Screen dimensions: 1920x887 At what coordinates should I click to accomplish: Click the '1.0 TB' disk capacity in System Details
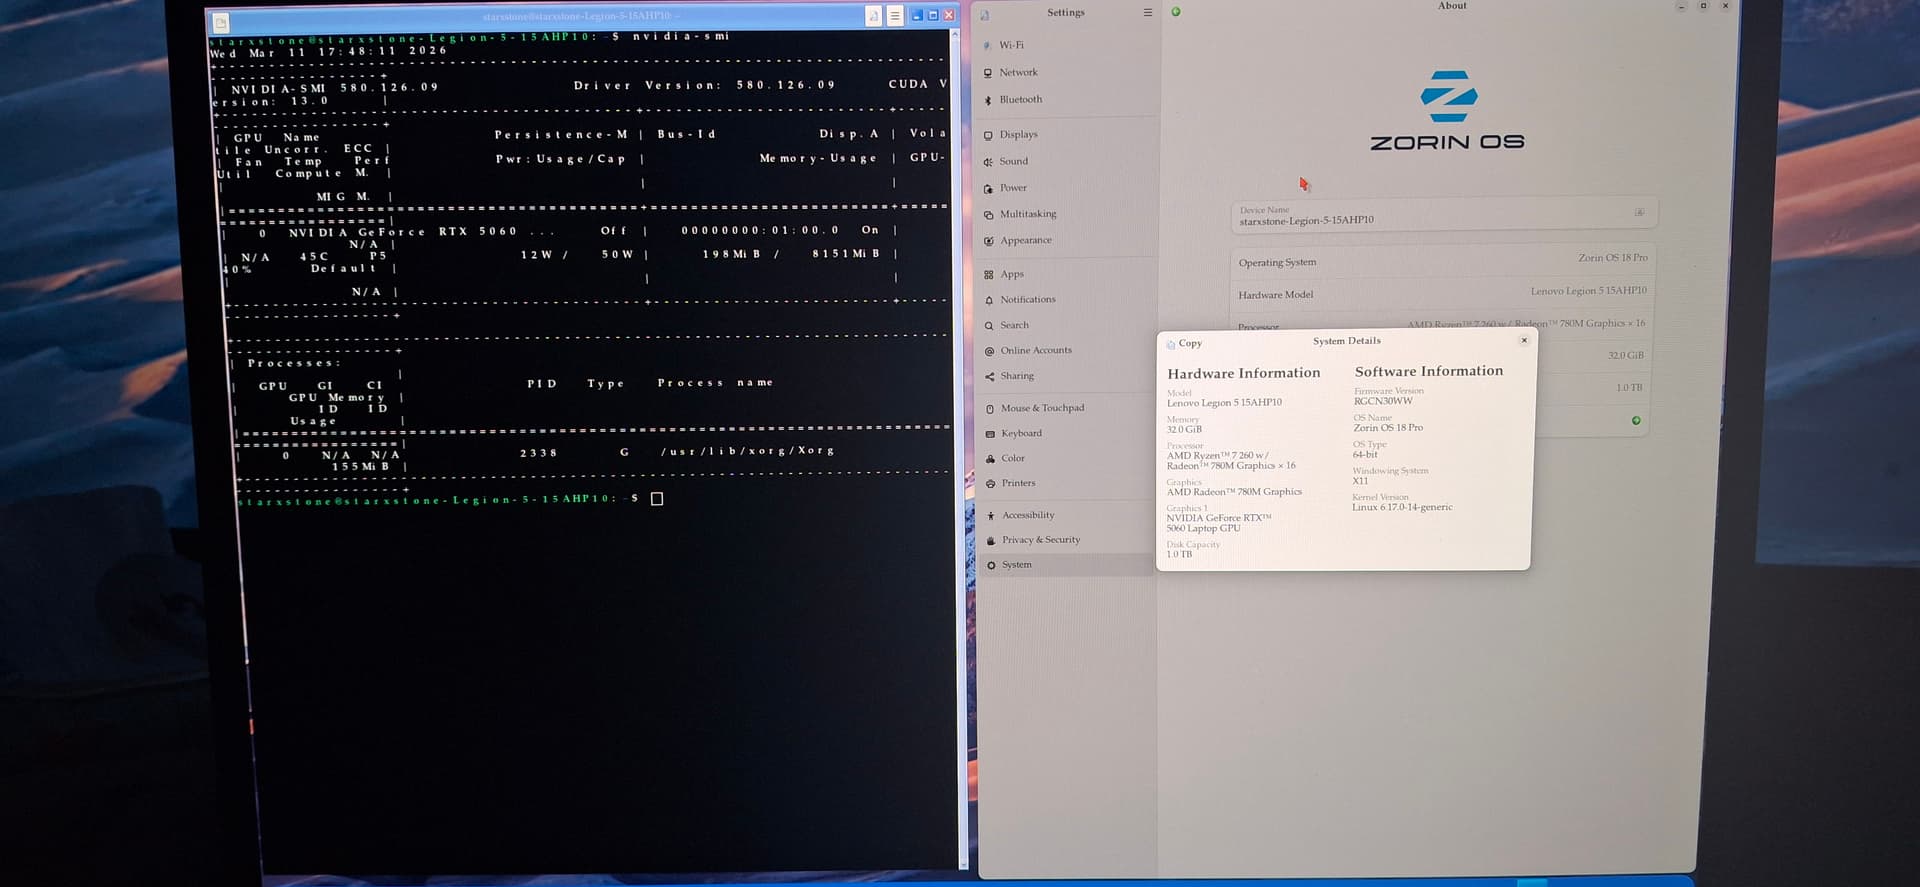click(x=1179, y=554)
